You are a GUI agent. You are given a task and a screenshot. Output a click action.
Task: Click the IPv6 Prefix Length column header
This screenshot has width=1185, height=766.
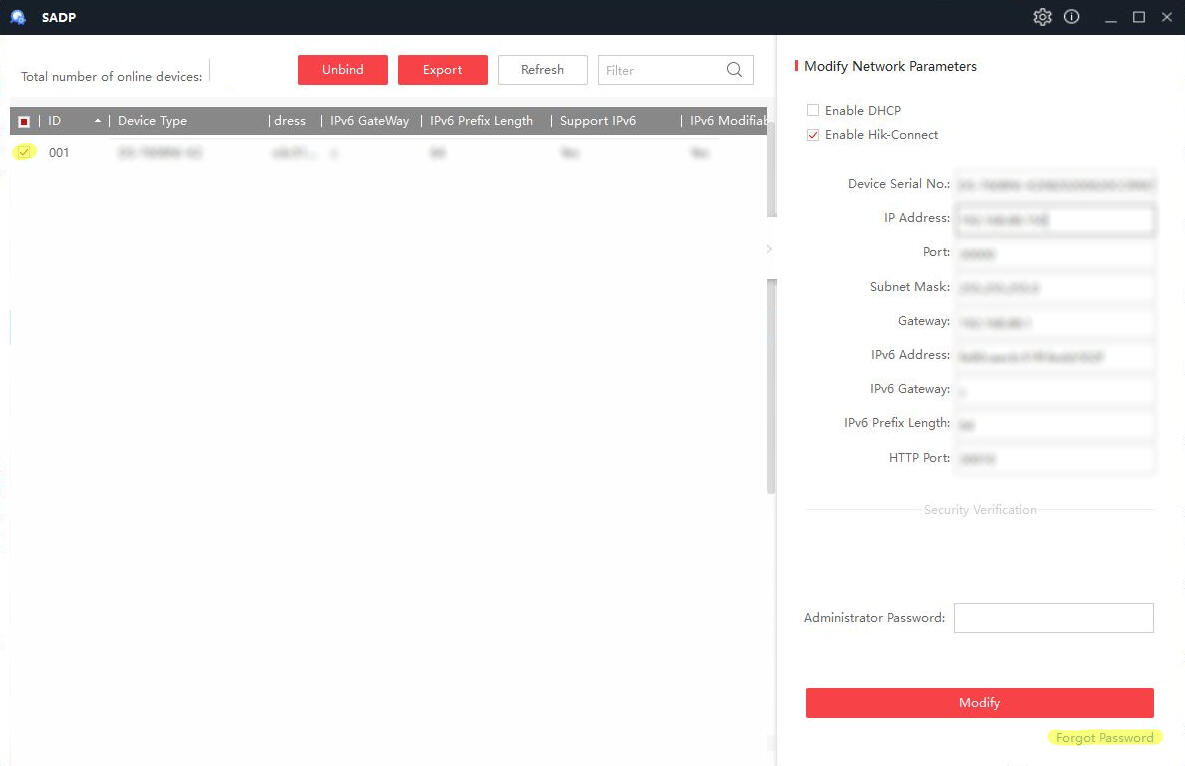click(481, 121)
